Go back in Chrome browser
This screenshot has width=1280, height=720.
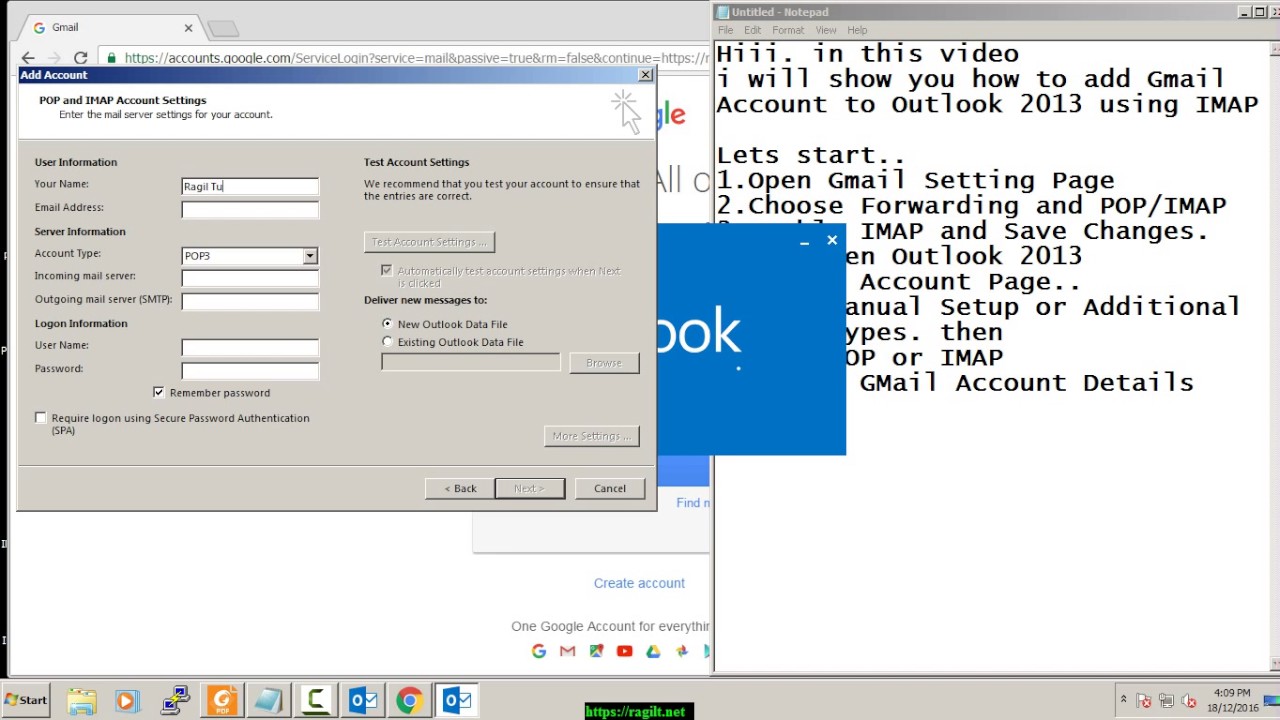(x=28, y=58)
